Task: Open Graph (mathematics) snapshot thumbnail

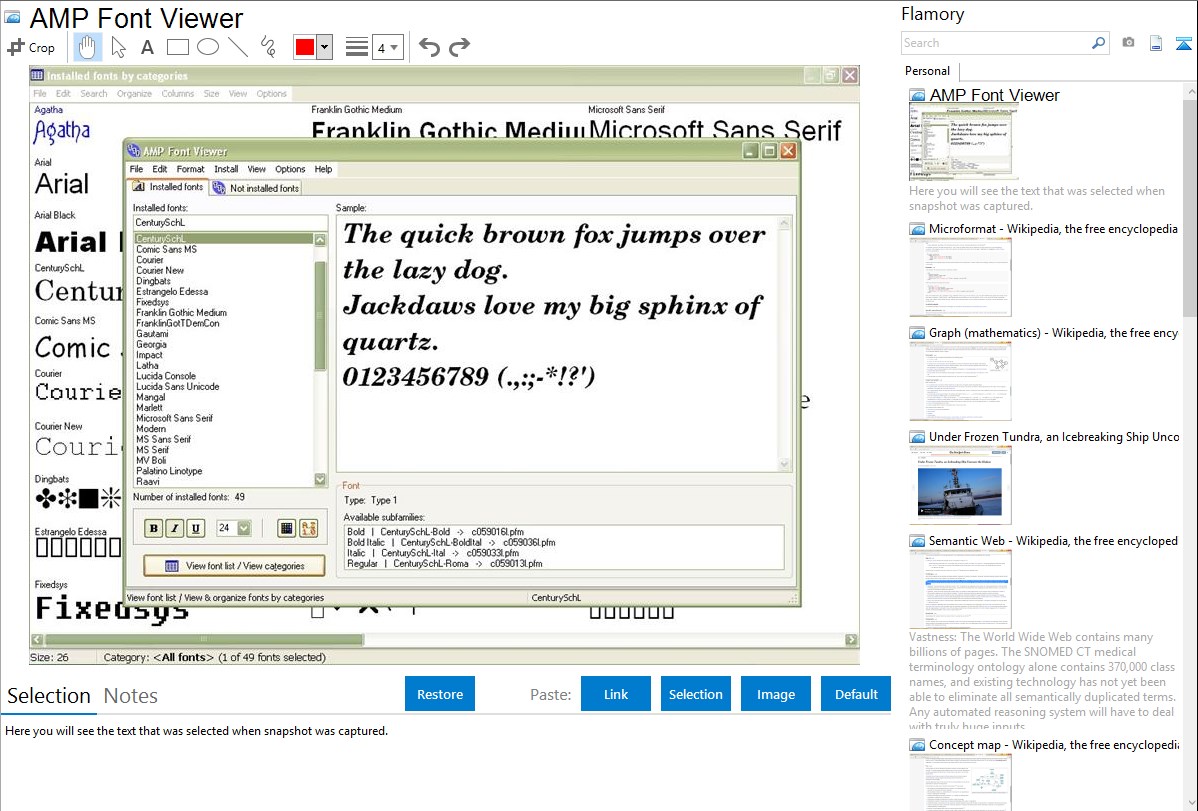Action: [960, 381]
